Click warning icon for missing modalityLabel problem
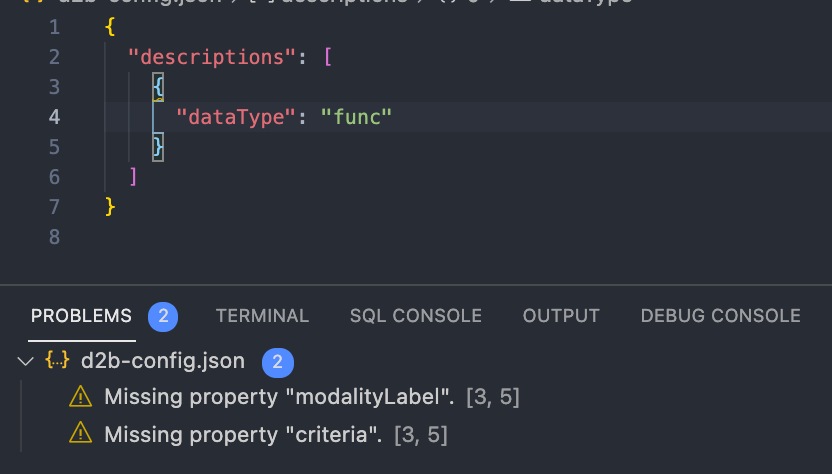The height and width of the screenshot is (474, 832). 80,397
